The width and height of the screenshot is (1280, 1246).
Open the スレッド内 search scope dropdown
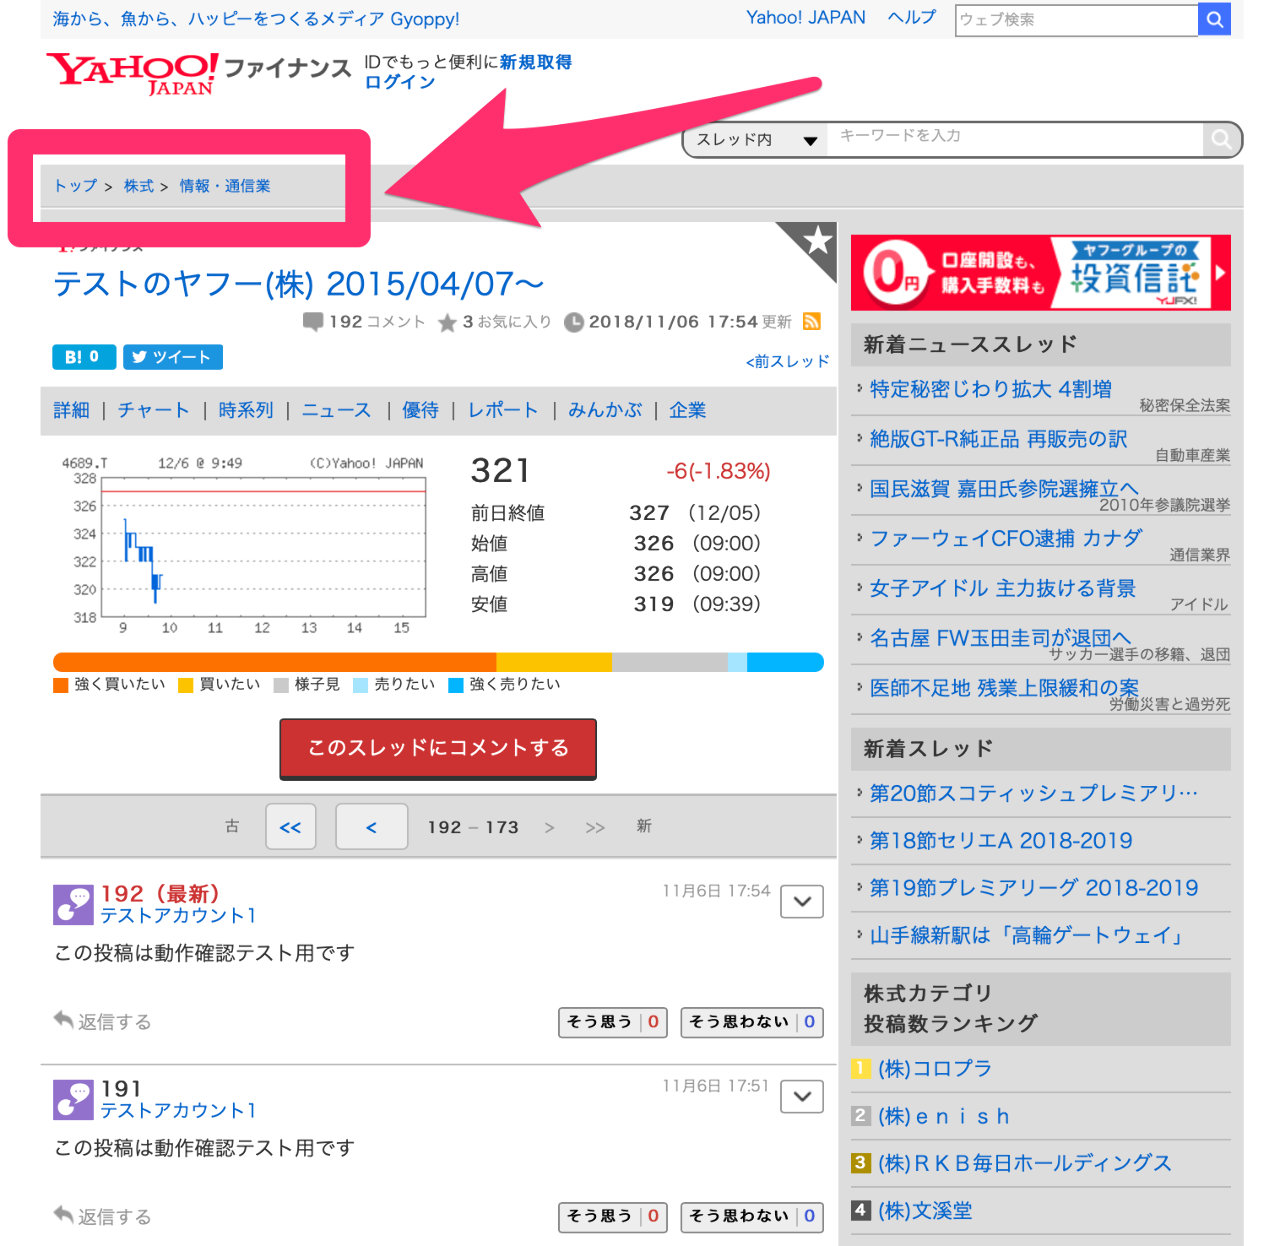coord(757,140)
